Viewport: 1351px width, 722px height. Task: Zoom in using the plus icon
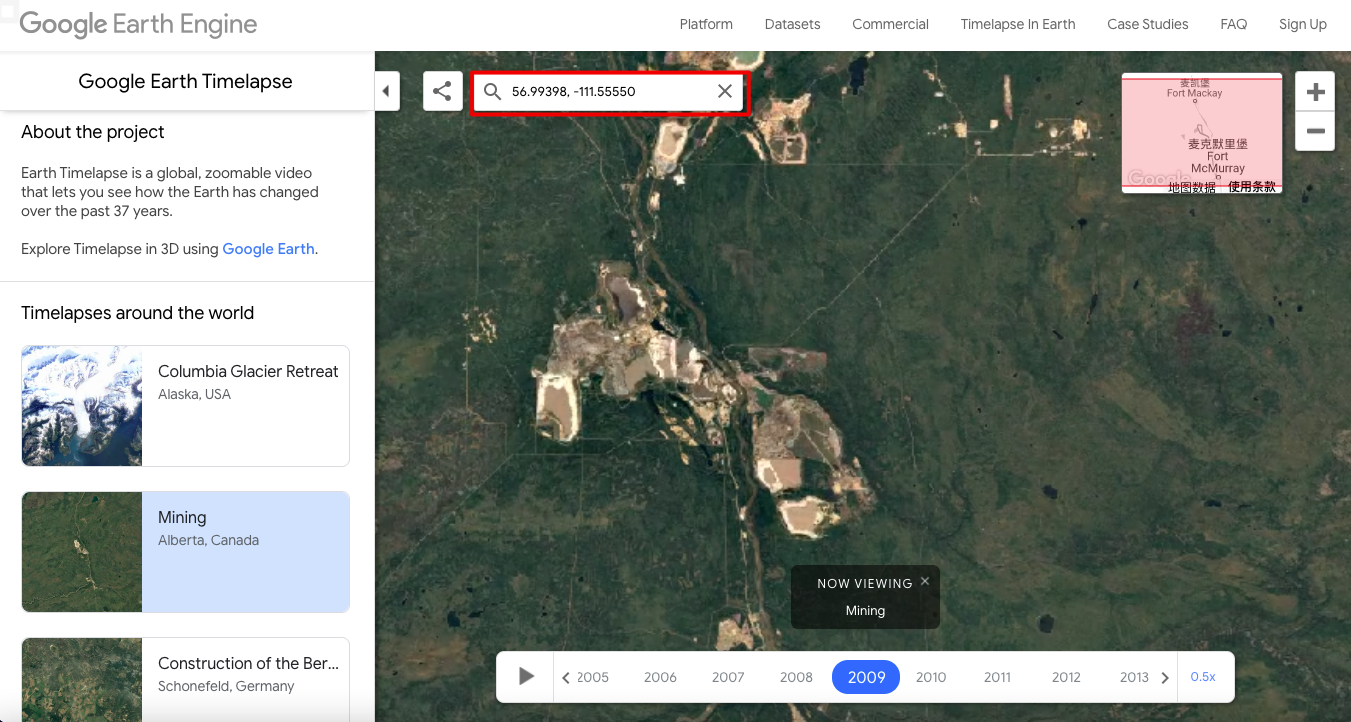(1314, 90)
